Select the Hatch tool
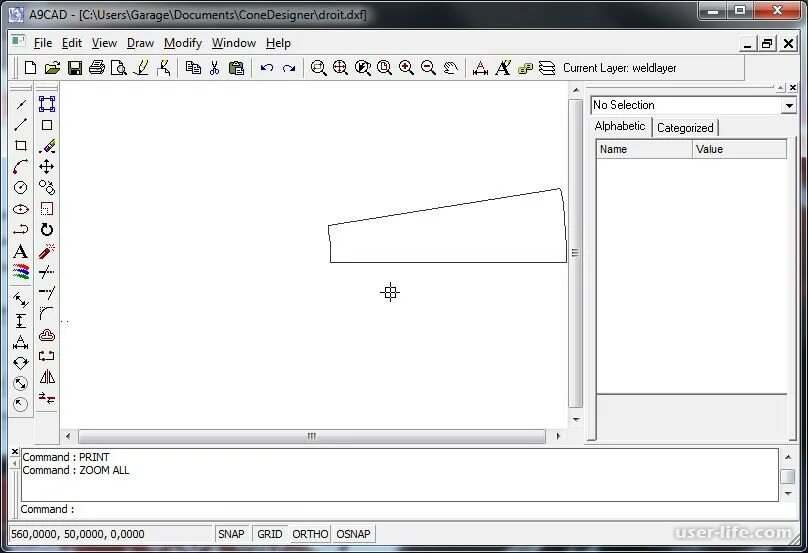 click(x=21, y=272)
